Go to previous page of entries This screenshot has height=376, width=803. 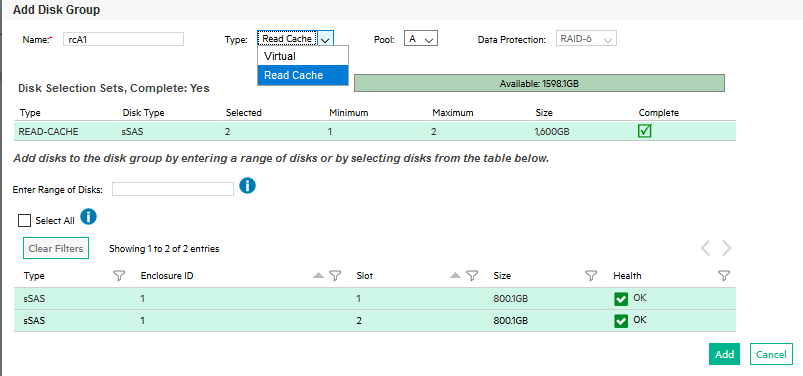pyautogui.click(x=705, y=248)
